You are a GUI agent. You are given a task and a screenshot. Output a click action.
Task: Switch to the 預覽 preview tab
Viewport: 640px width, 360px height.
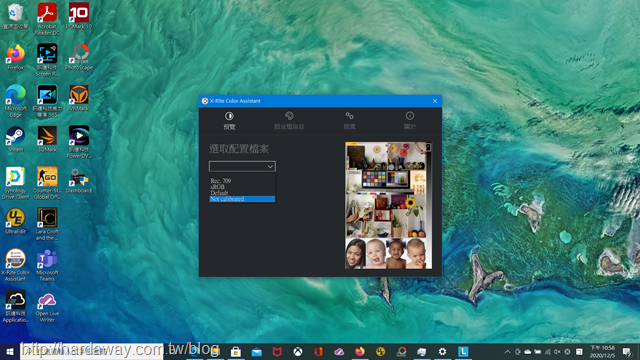coord(229,121)
